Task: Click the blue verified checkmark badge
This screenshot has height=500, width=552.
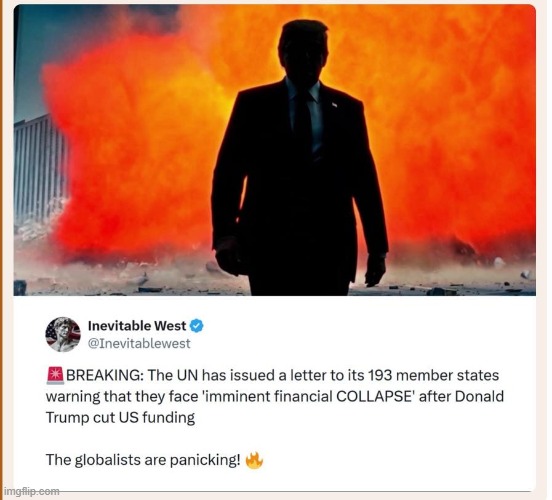Action: [197, 326]
